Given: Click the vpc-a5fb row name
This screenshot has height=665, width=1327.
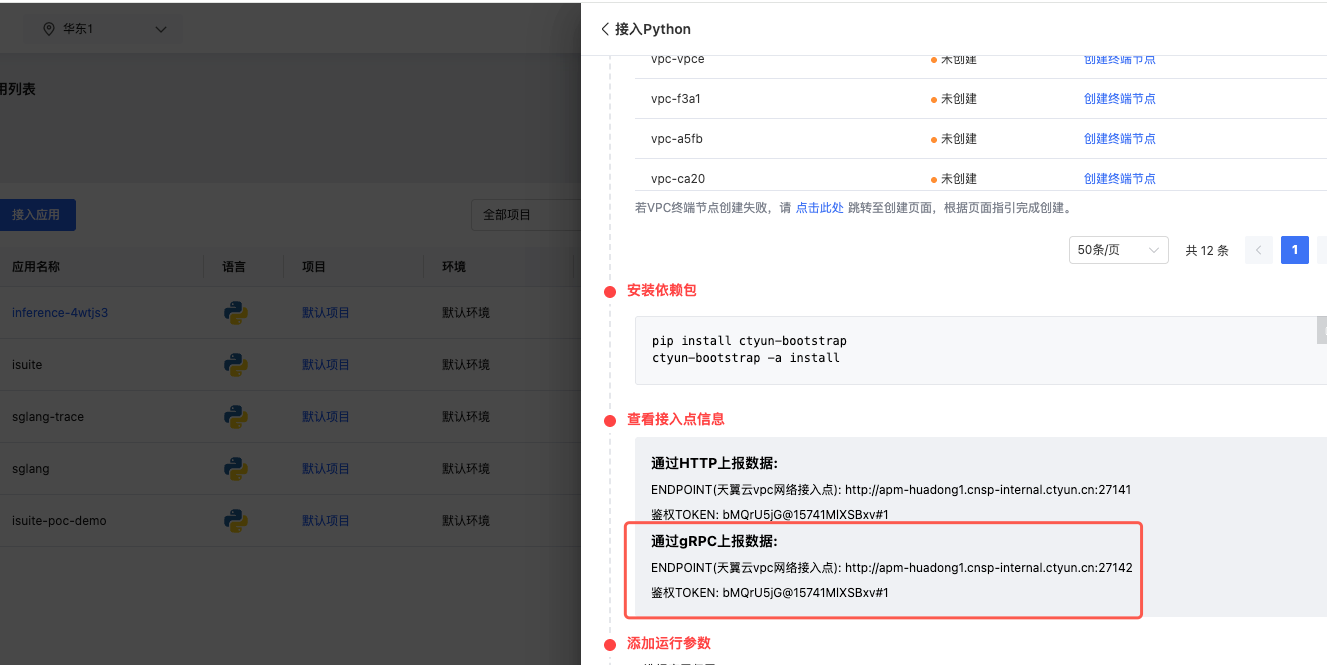Looking at the screenshot, I should [x=677, y=139].
